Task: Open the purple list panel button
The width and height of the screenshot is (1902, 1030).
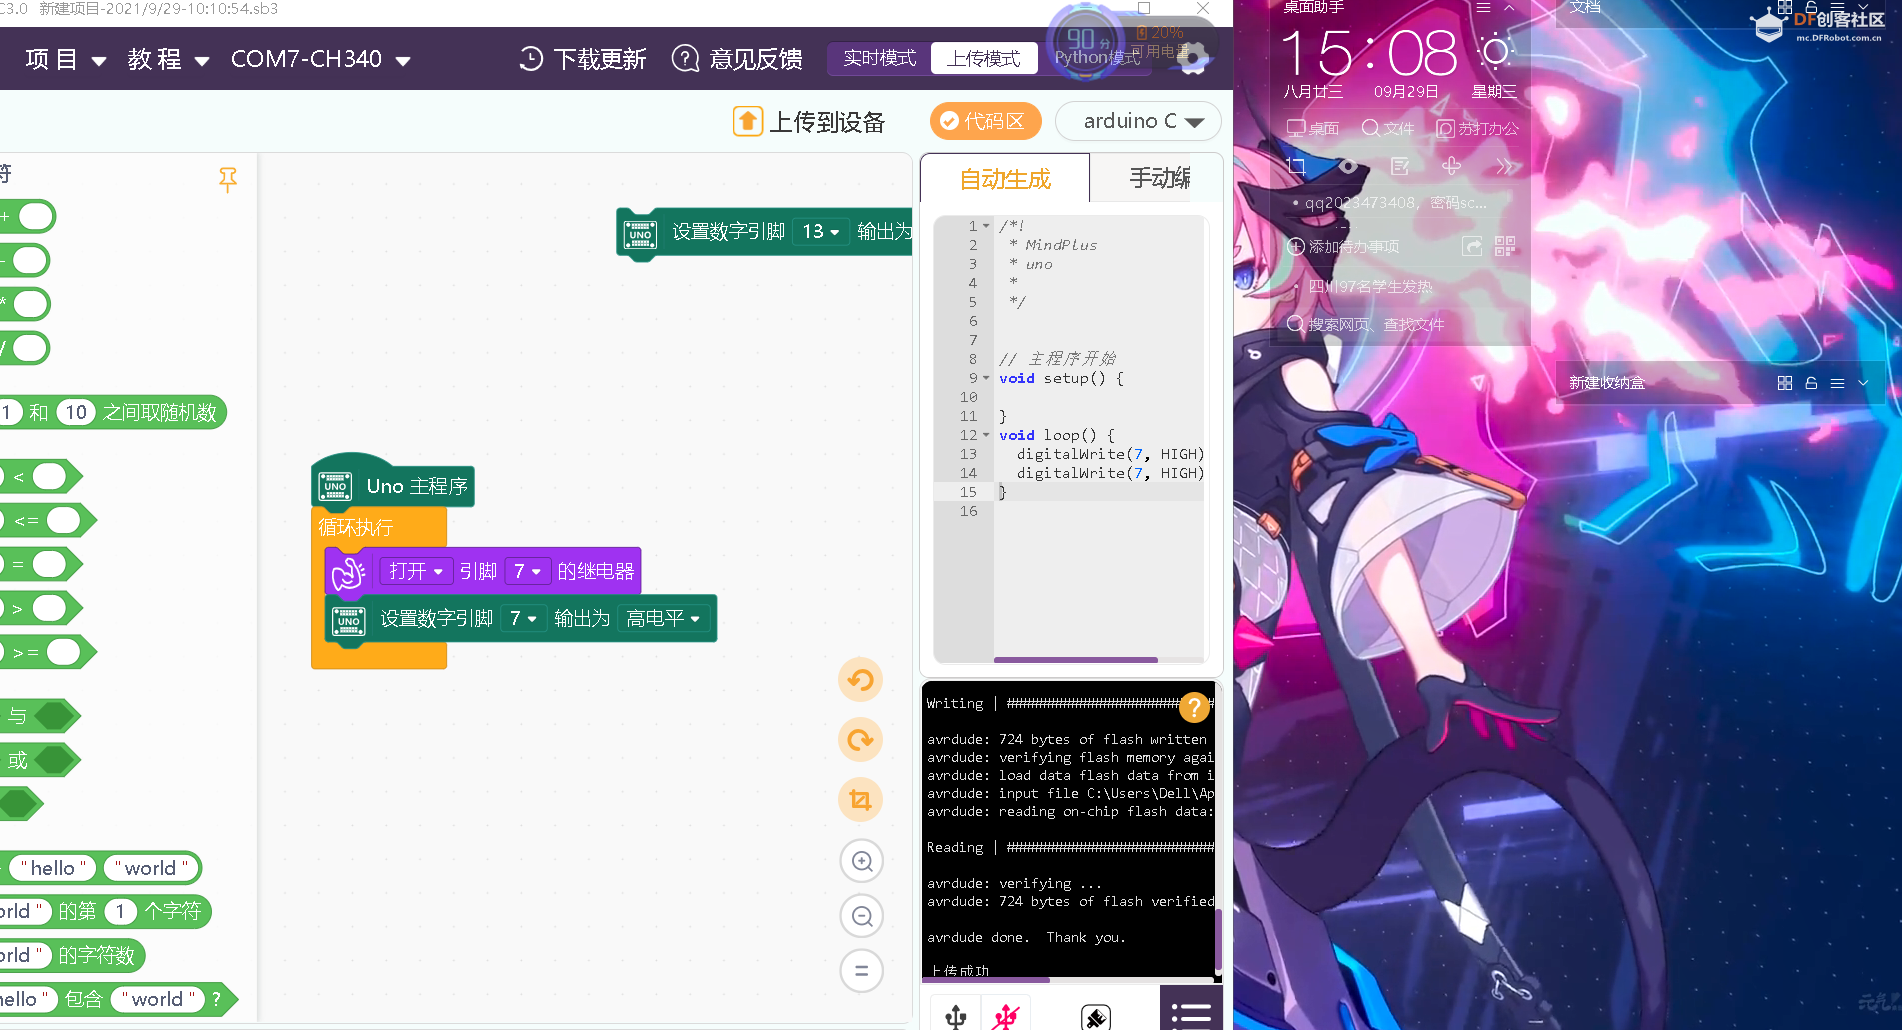Action: click(1191, 1010)
